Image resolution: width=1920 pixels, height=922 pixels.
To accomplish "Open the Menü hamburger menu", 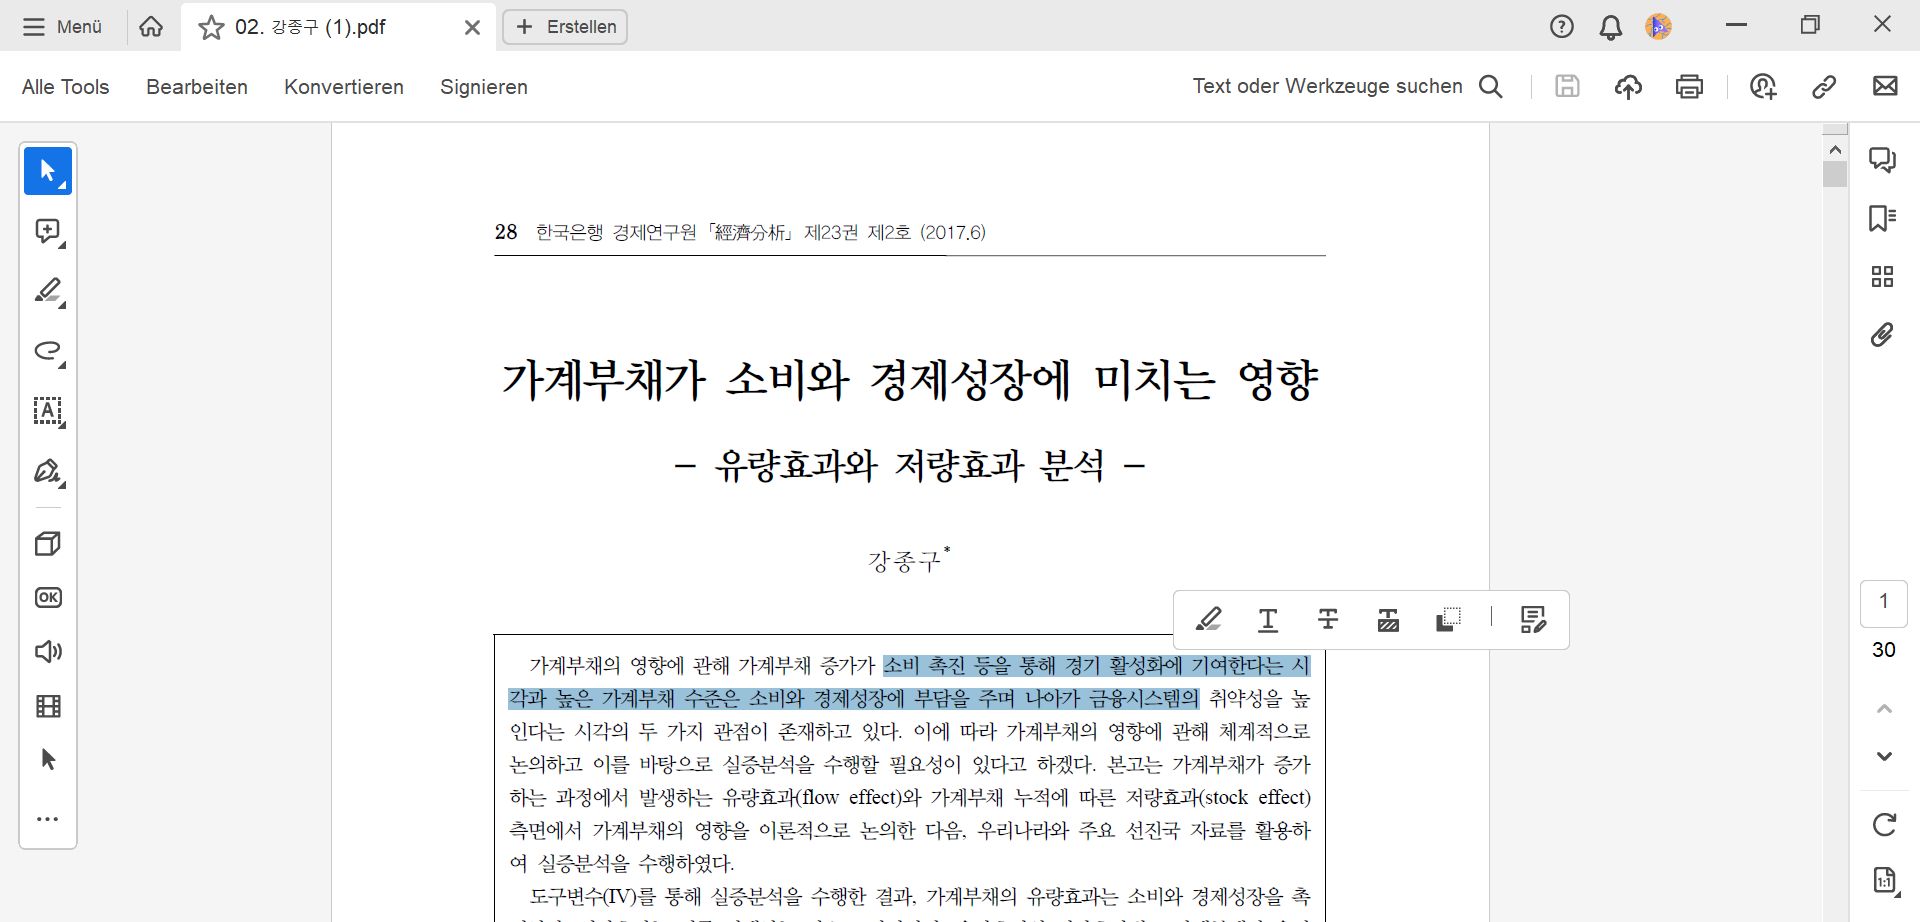I will [x=62, y=27].
